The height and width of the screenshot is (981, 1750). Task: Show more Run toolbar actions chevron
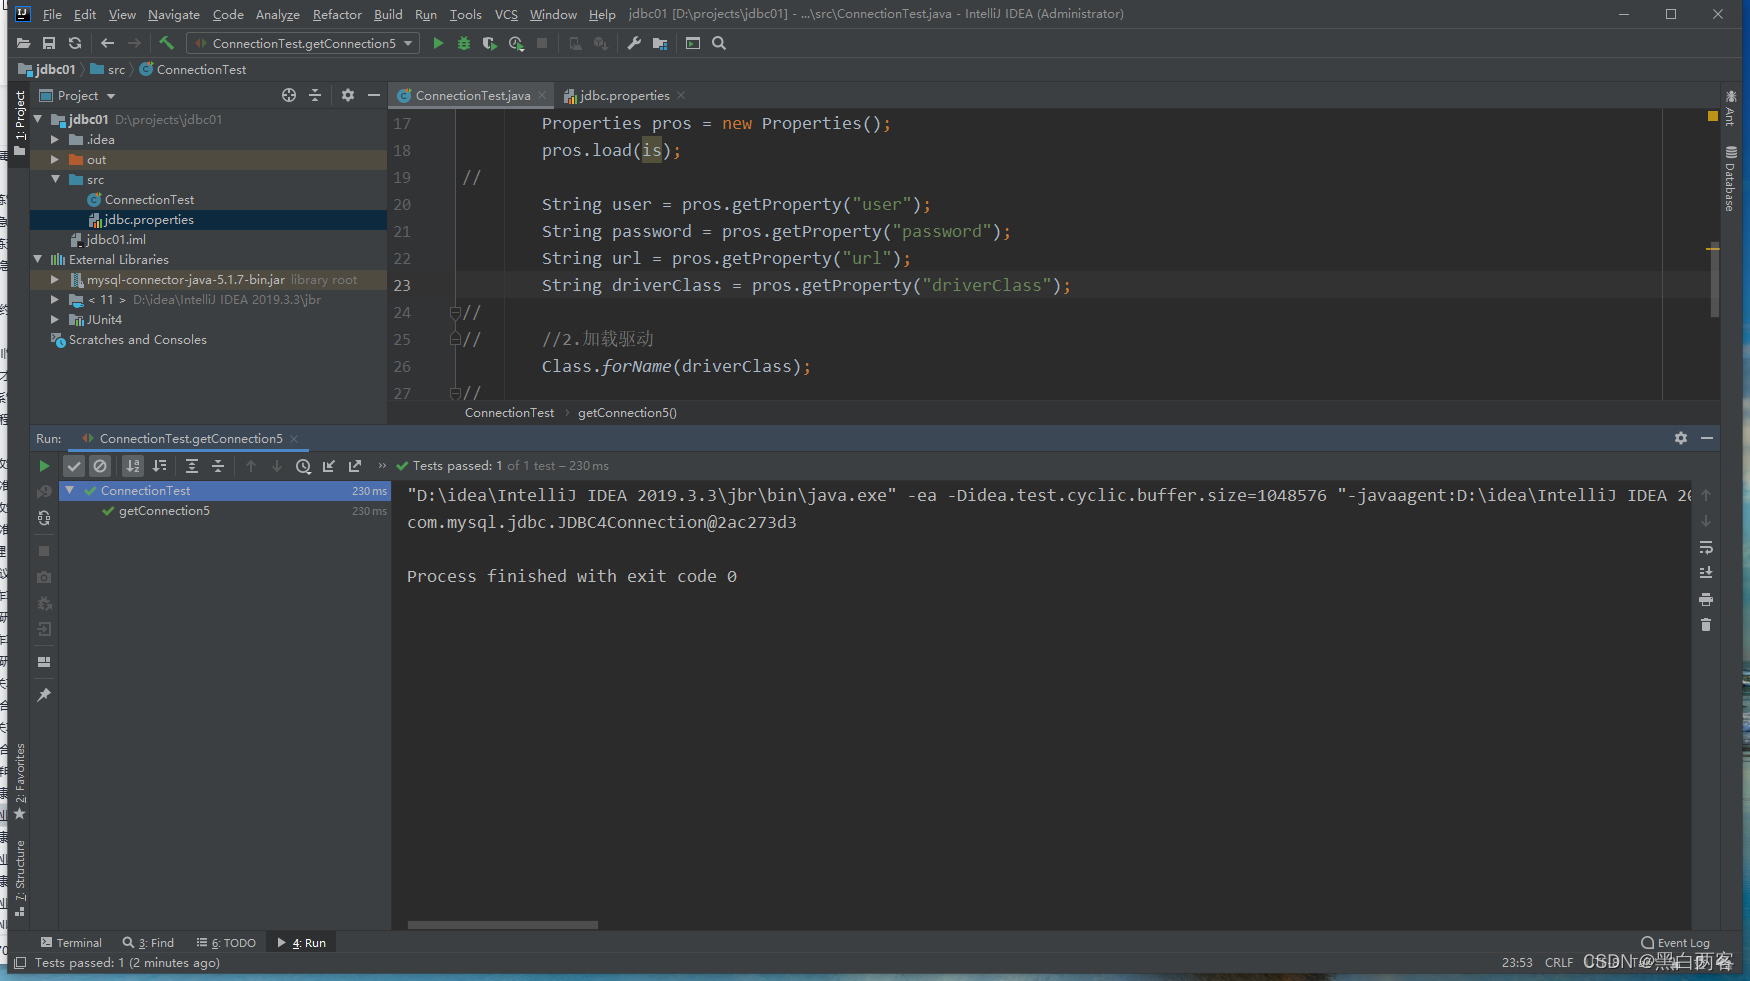click(x=382, y=466)
